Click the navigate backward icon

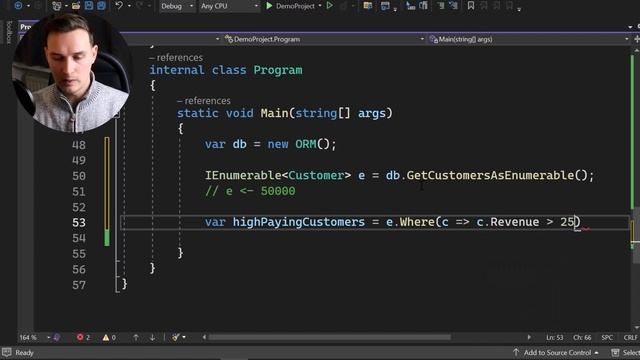[18, 6]
